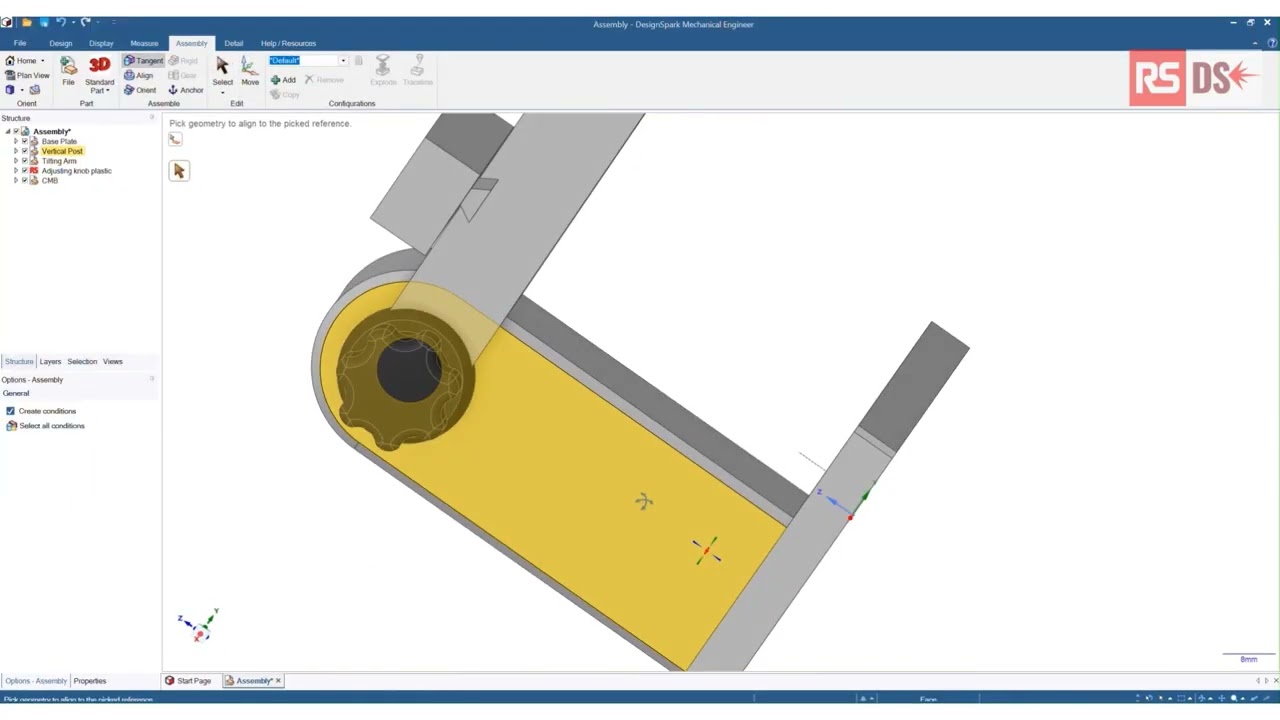Toggle Vertical Post visibility checkbox
1280x720 pixels.
(25, 151)
